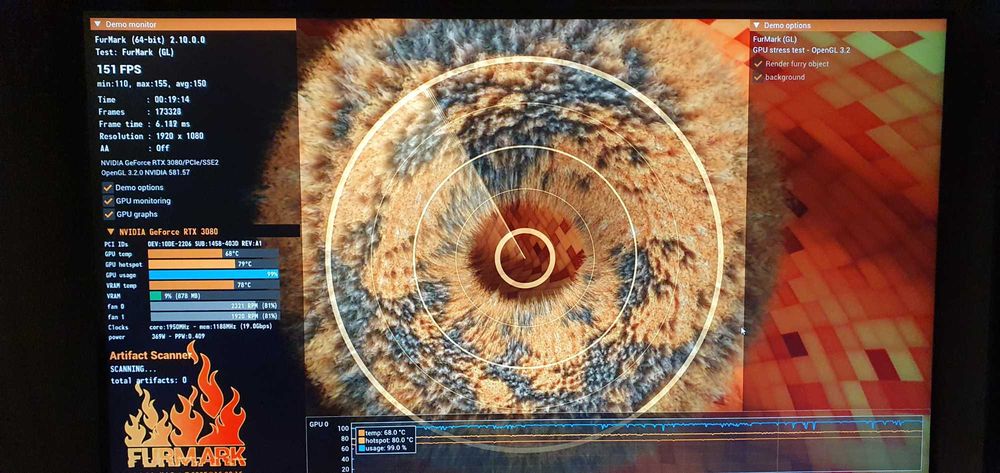Click the Clocks core/mem row
Screen dimensions: 1000x473
[188, 327]
